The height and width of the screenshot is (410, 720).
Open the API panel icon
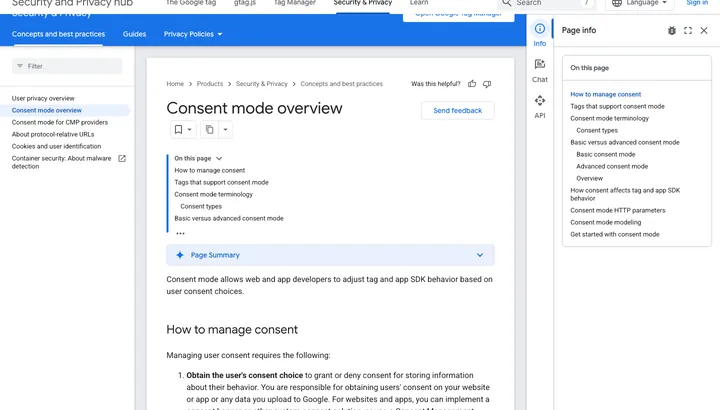[540, 100]
